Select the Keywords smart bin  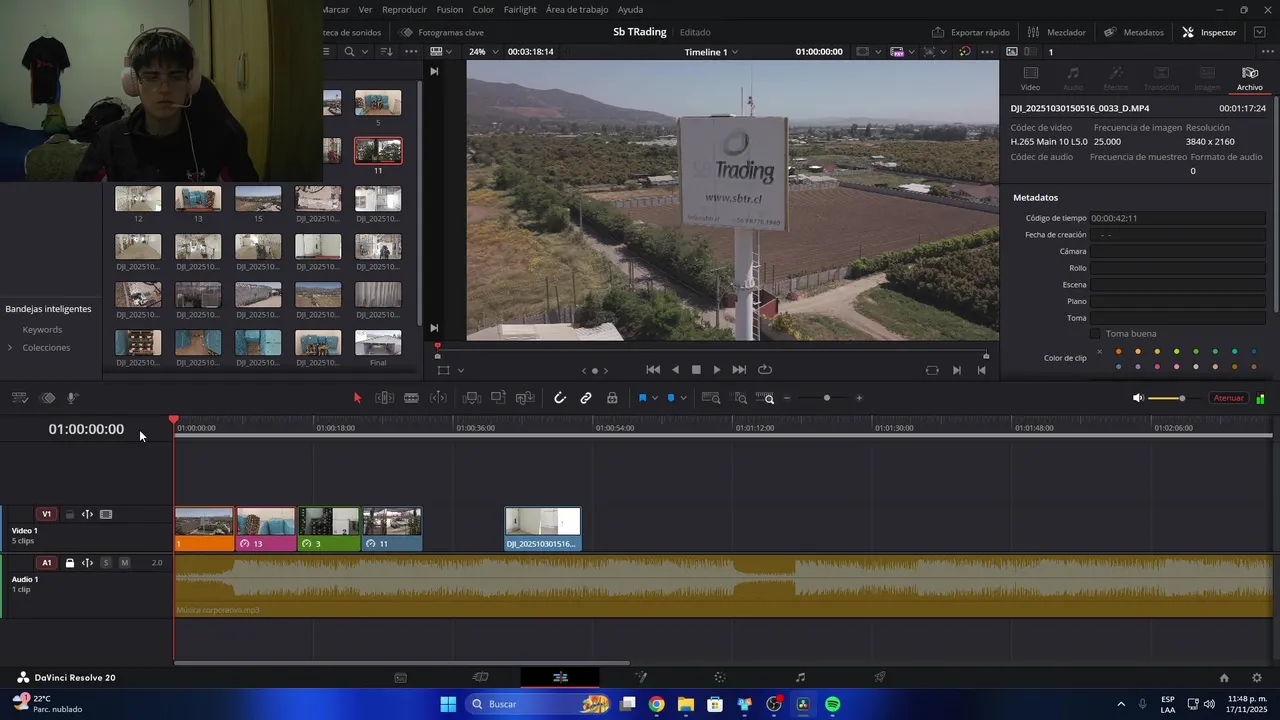click(x=42, y=330)
